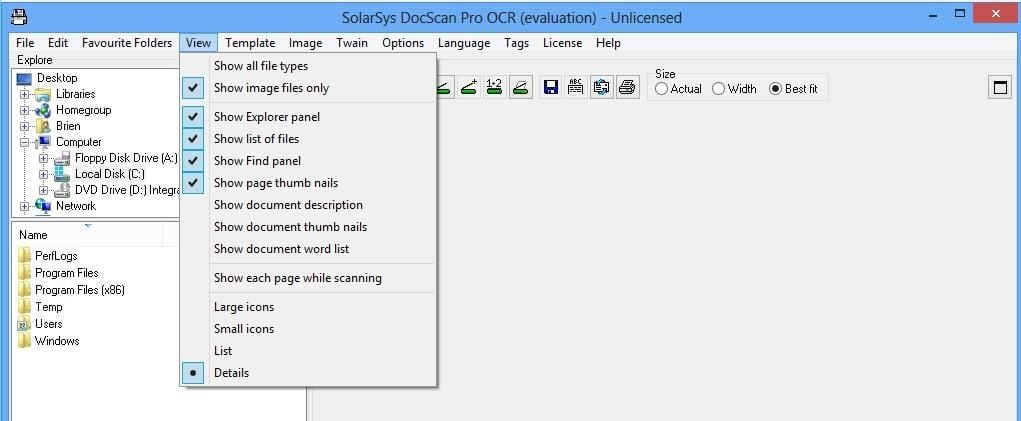Image resolution: width=1021 pixels, height=421 pixels.
Task: Switch to List view
Action: 307,351
